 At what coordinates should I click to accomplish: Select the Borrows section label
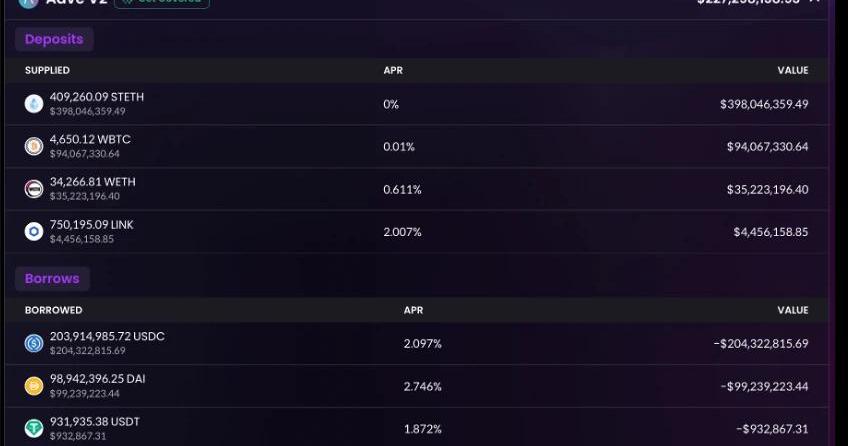click(52, 278)
